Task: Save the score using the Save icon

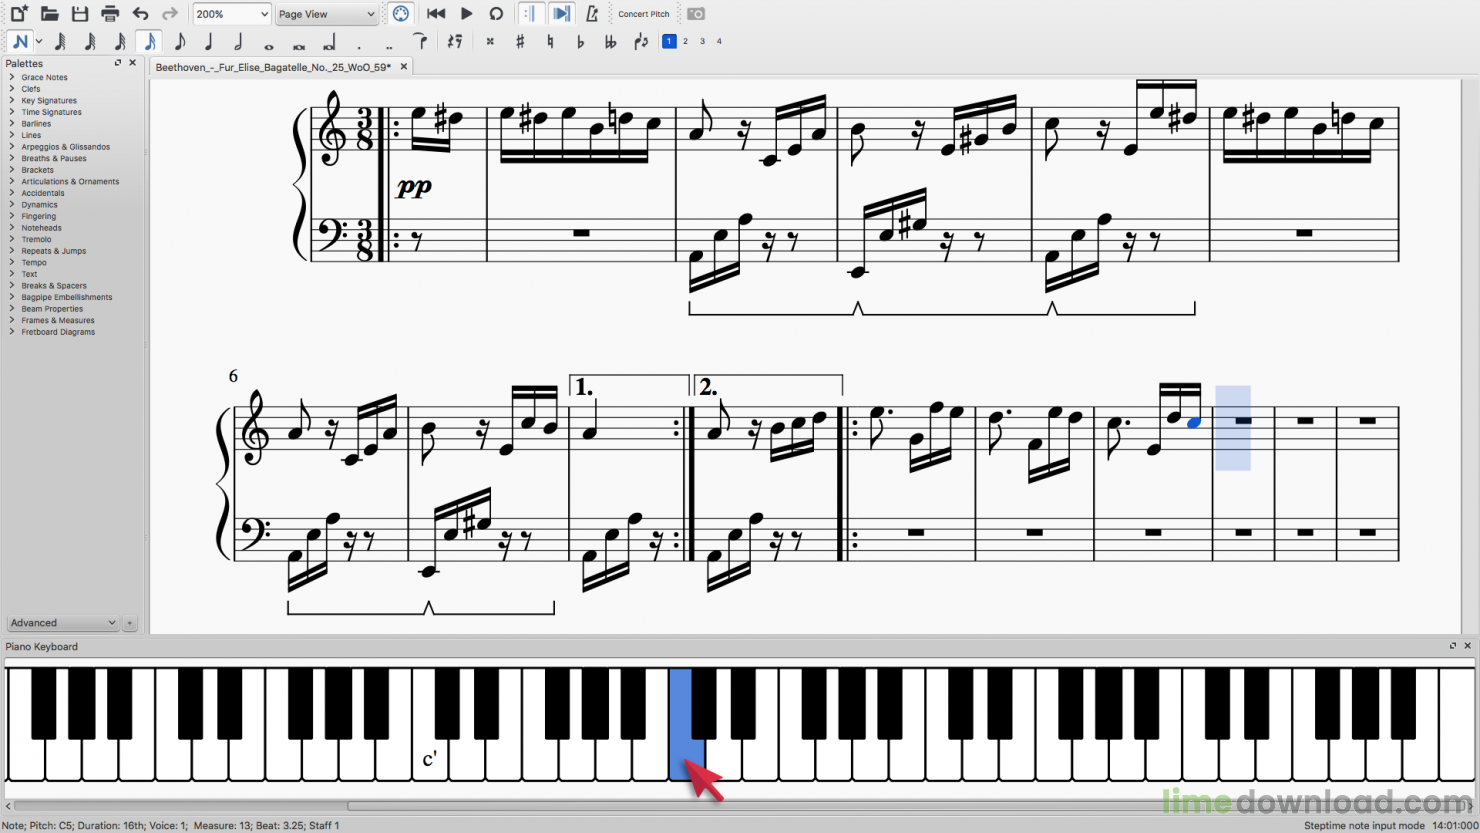Action: pos(79,13)
